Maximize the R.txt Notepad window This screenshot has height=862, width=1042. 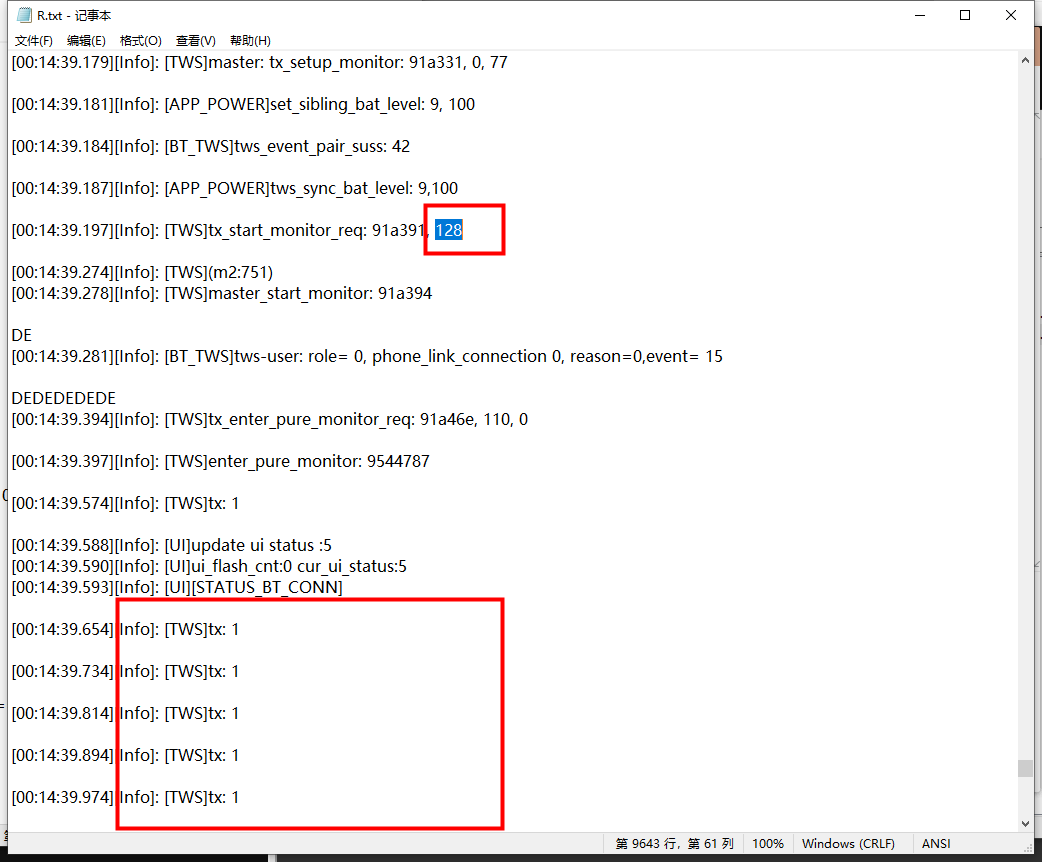[965, 15]
